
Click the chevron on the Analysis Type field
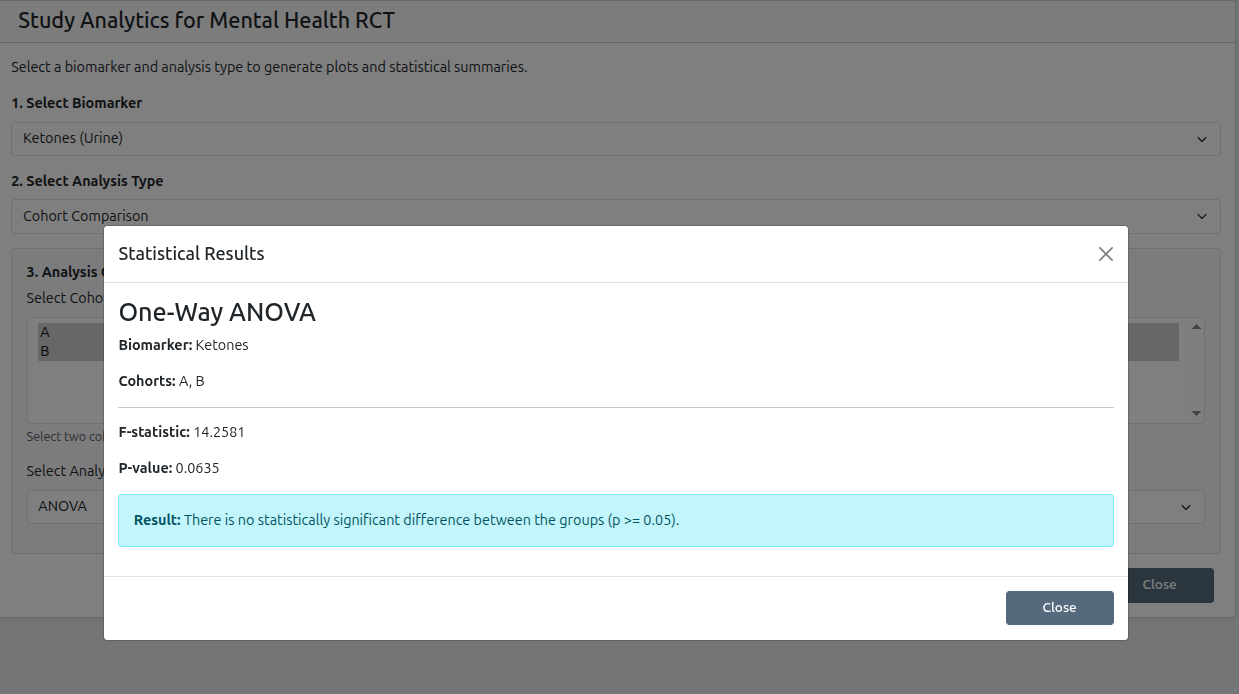(x=1202, y=216)
